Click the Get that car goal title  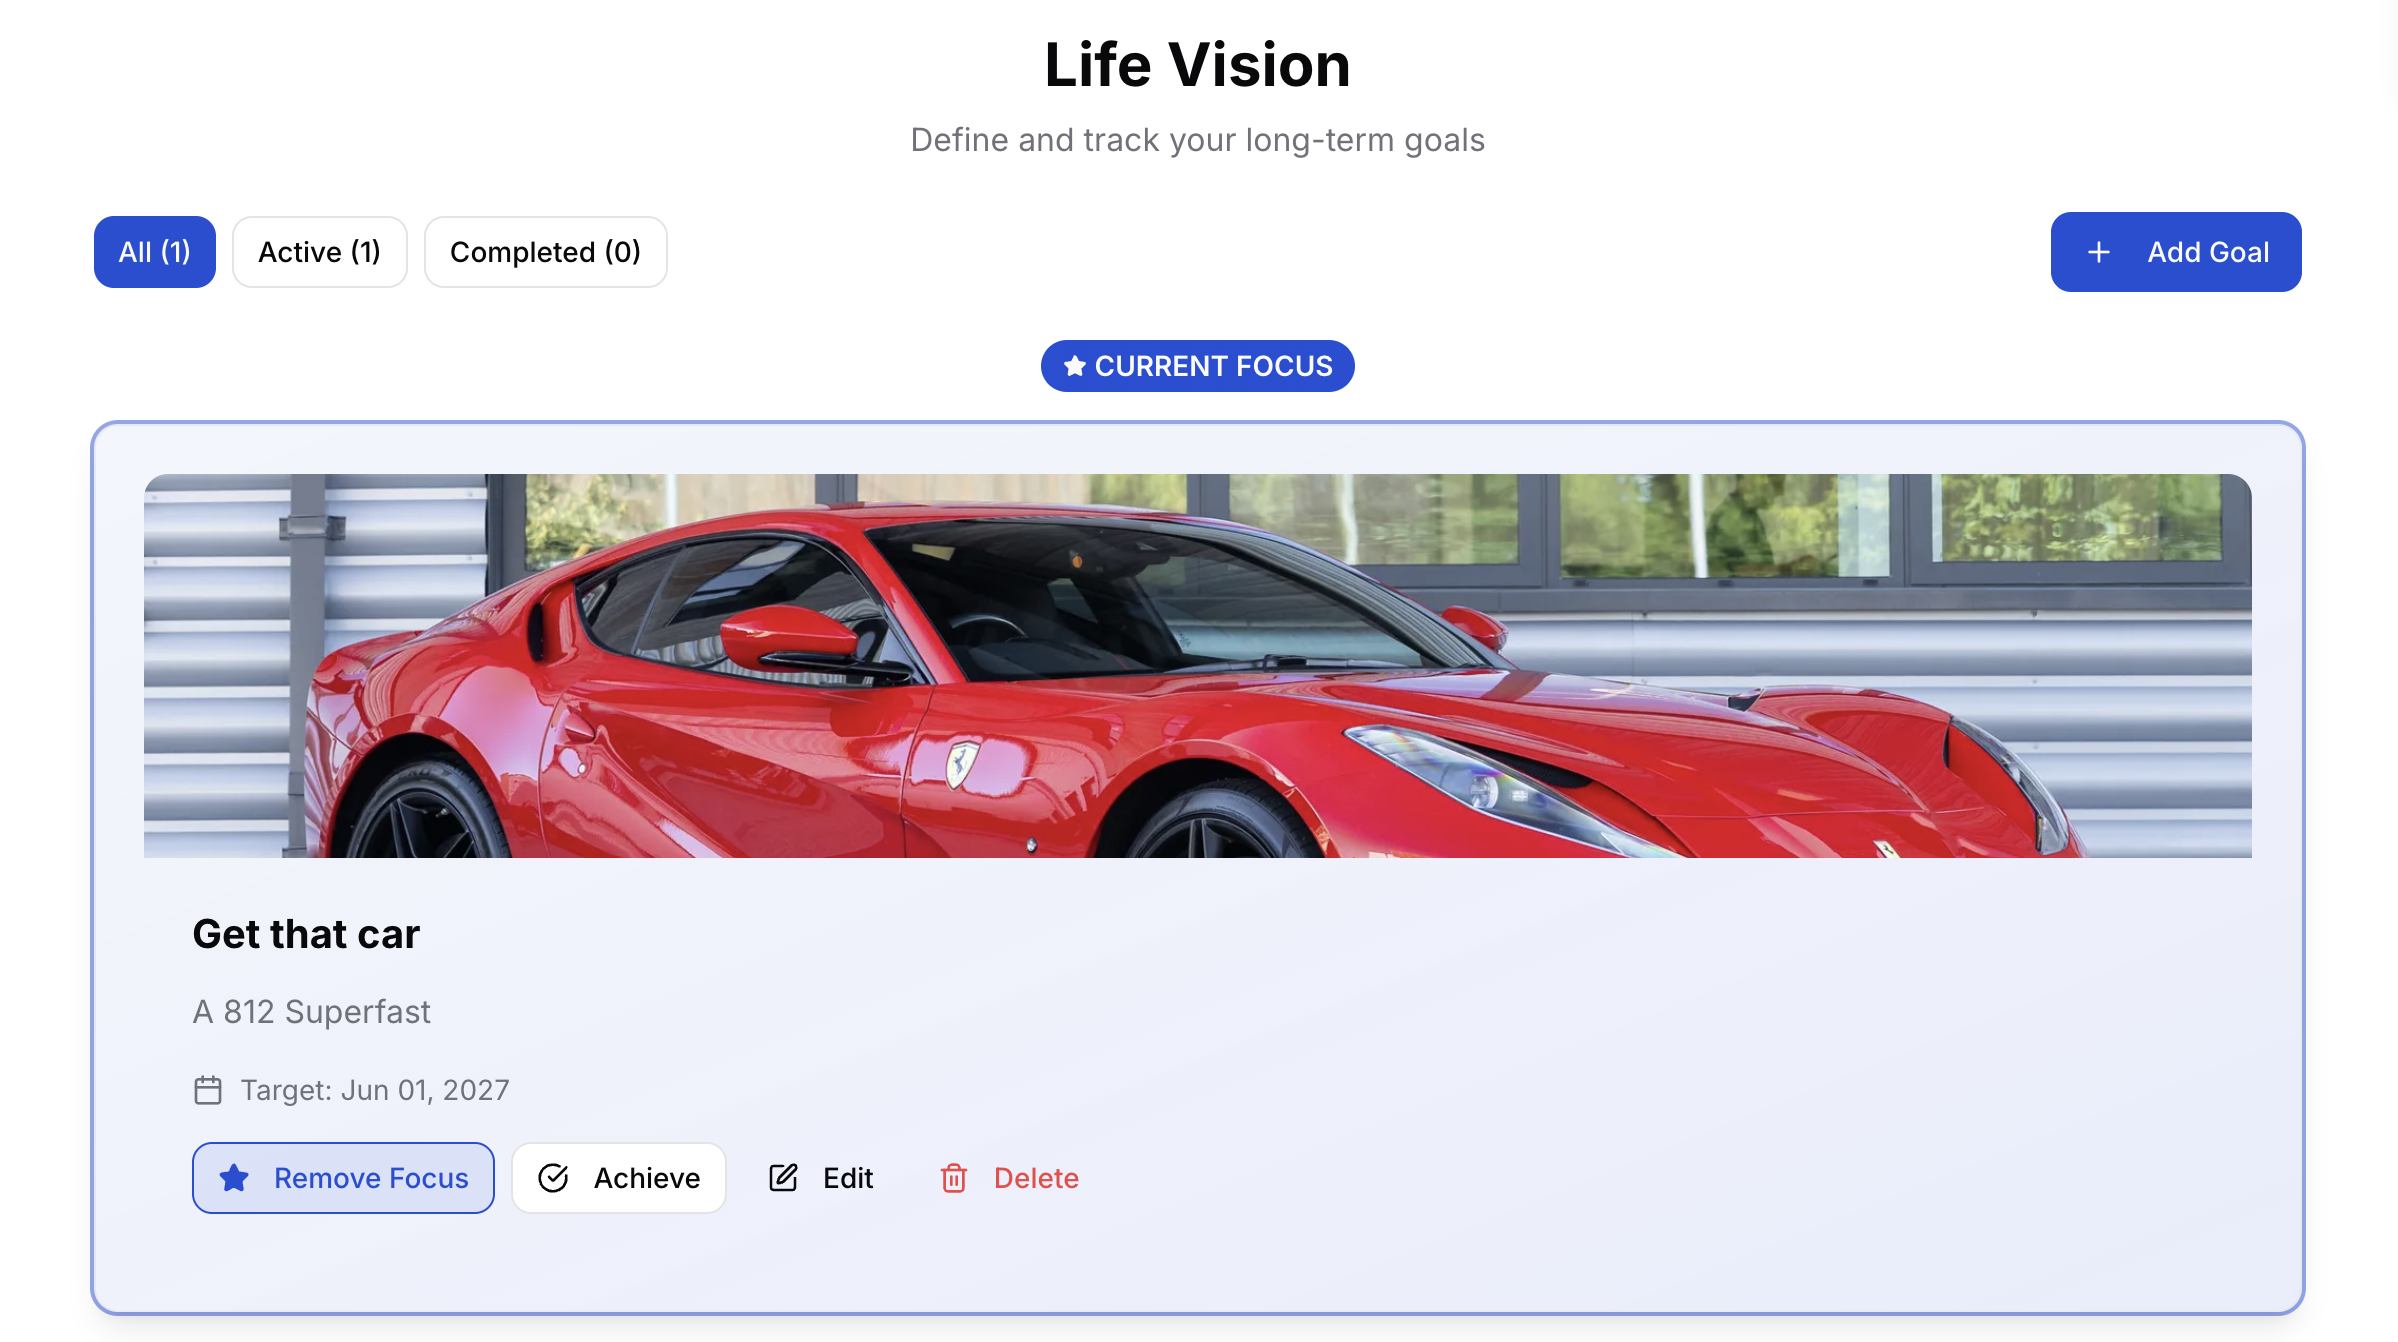(x=306, y=934)
